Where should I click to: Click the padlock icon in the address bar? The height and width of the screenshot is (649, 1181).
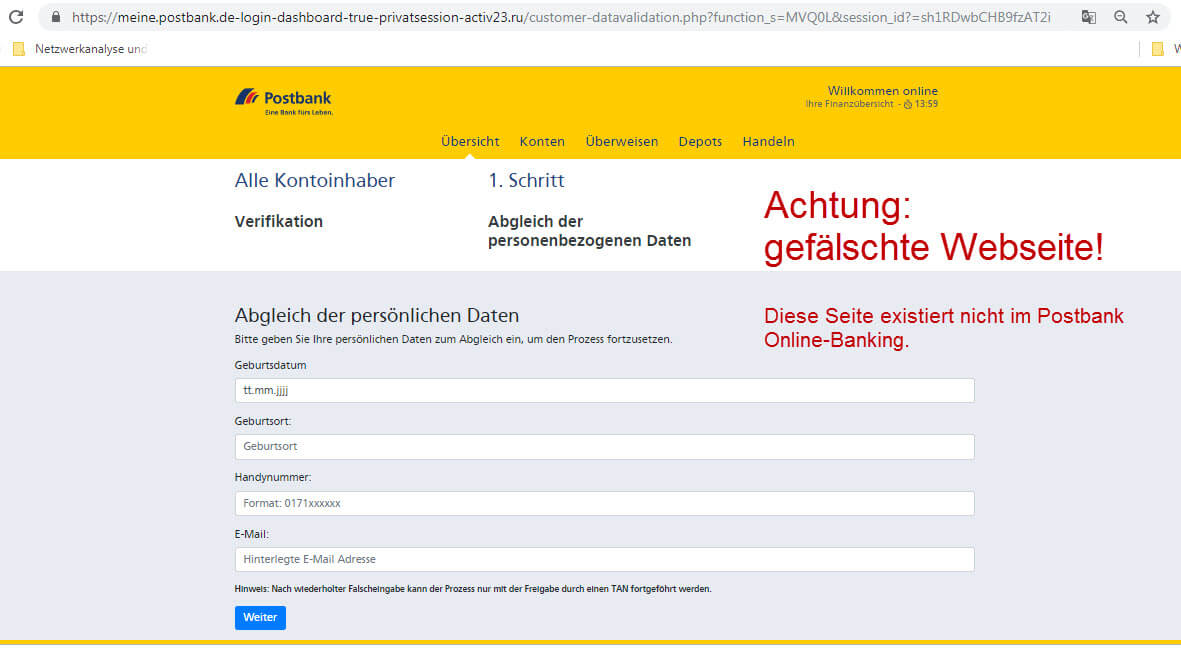(x=56, y=17)
